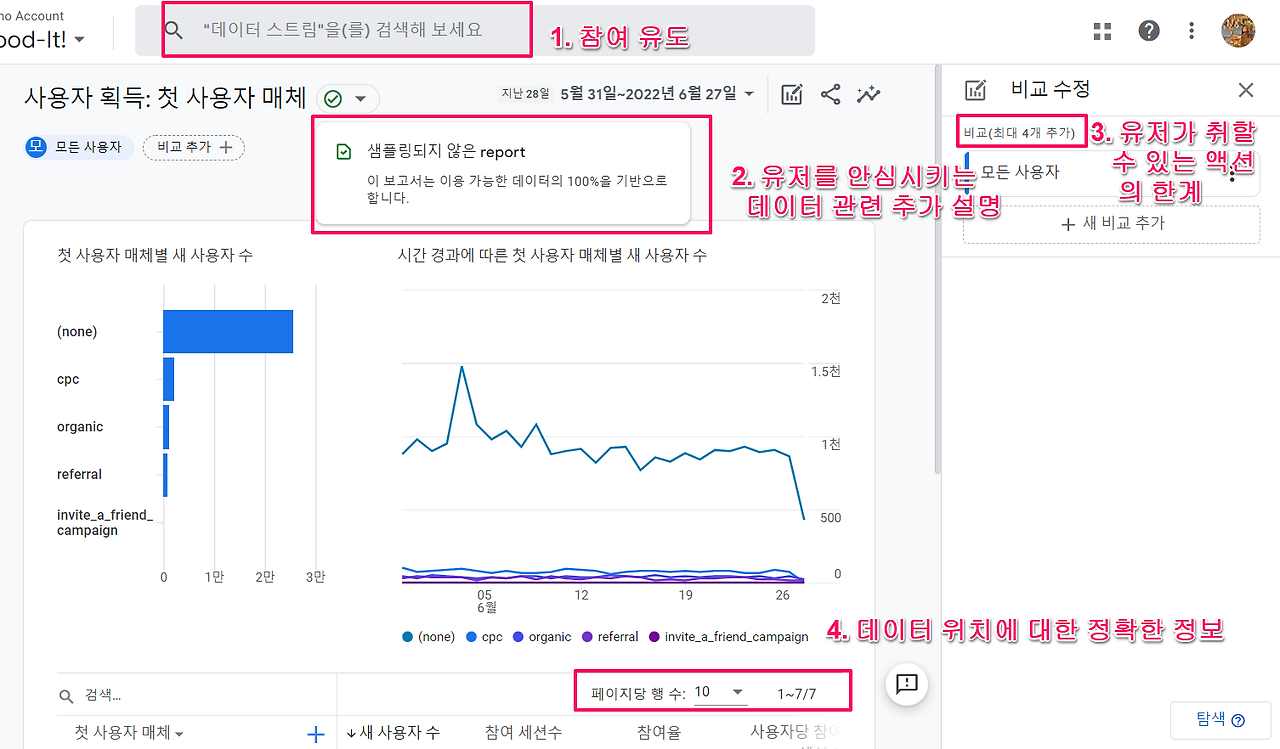This screenshot has width=1280, height=749.
Task: Click the 모든 사용자 item in the comparison panel
Action: pos(1111,172)
